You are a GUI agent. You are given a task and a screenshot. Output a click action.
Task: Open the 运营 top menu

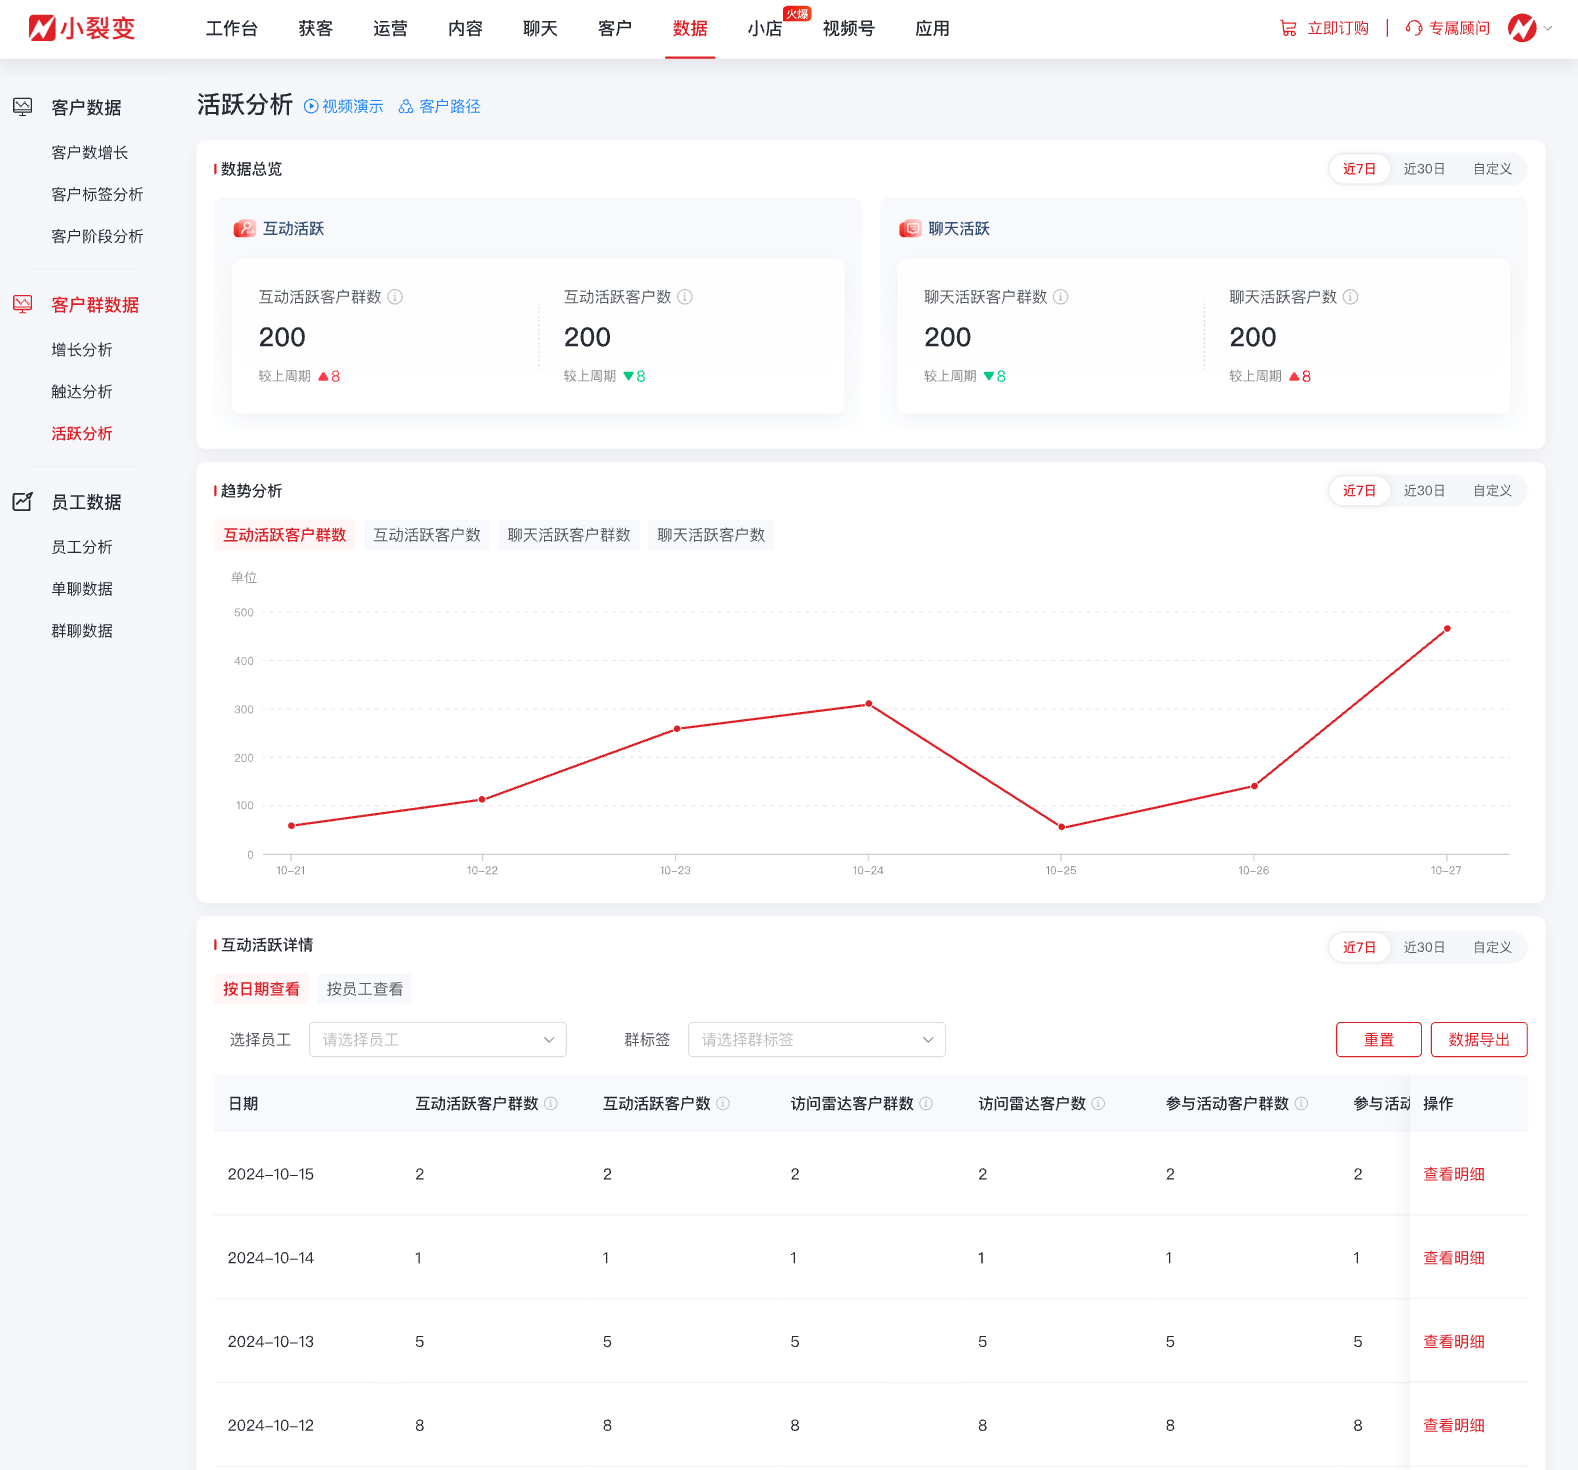click(391, 28)
